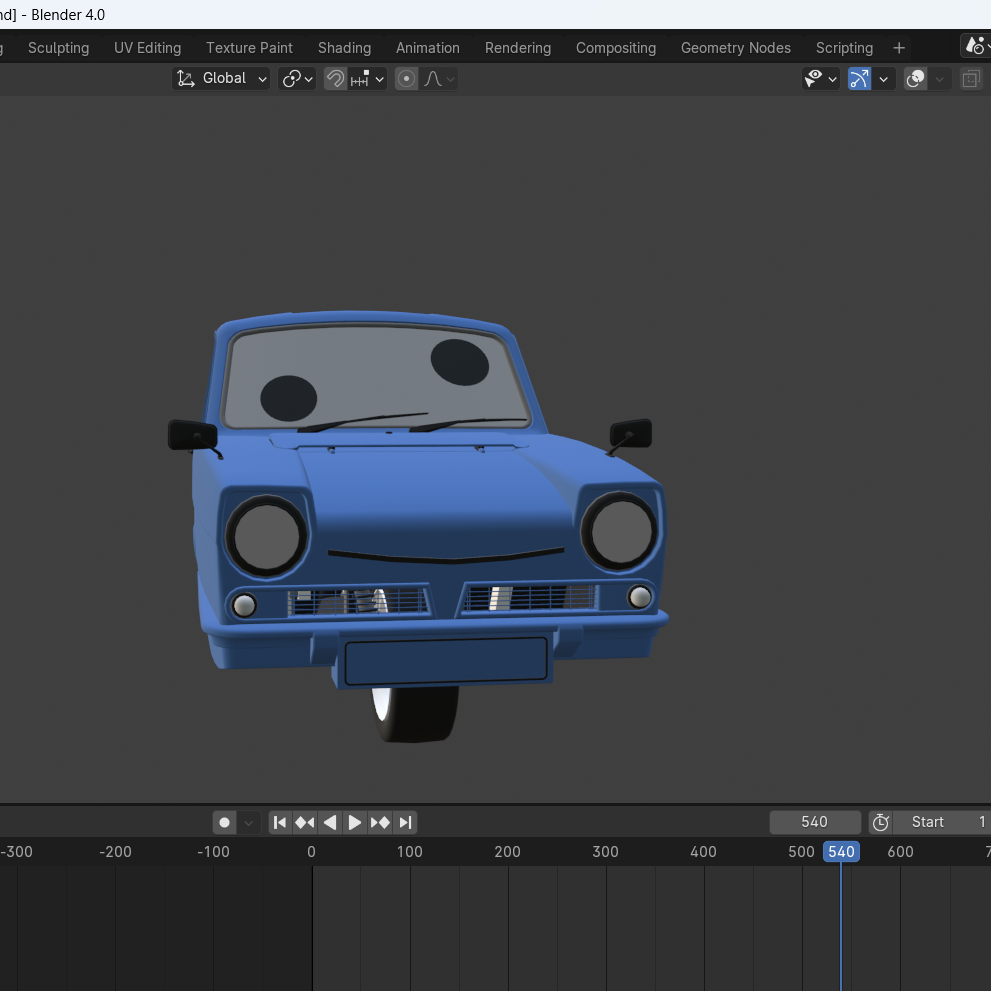This screenshot has height=991, width=991.
Task: Click the current frame field showing 540
Action: (x=815, y=822)
